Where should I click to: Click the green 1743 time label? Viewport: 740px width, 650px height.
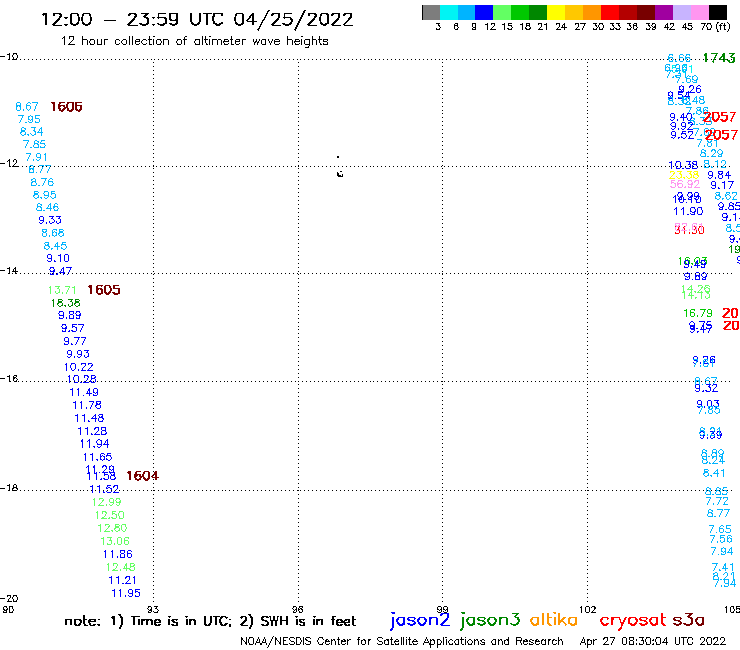click(x=719, y=58)
